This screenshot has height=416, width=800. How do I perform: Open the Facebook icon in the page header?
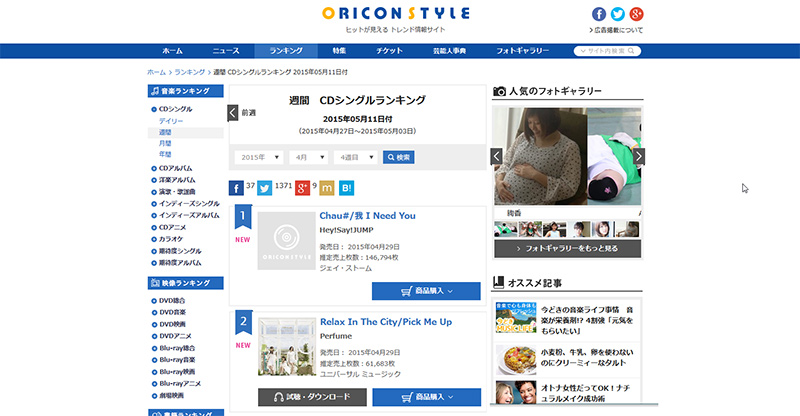pos(599,14)
